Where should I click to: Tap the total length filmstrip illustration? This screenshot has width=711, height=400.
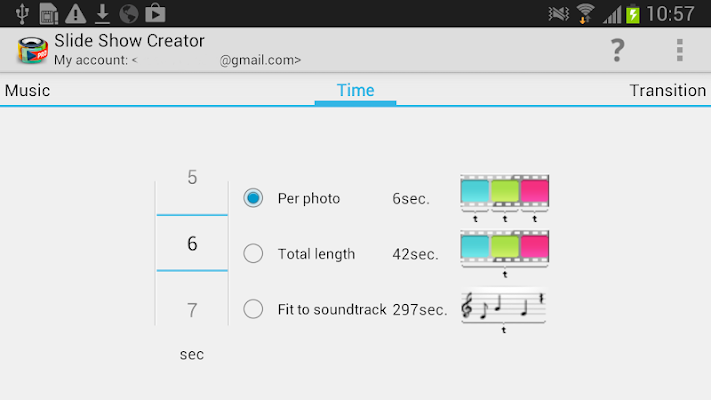(x=505, y=254)
